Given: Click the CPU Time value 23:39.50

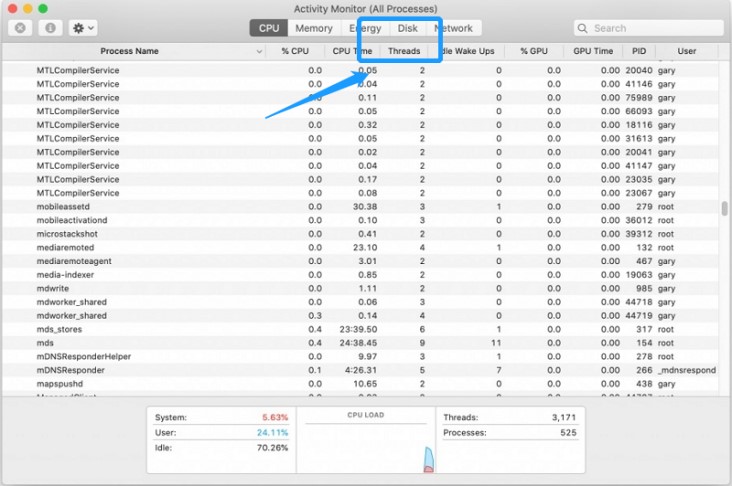Looking at the screenshot, I should pyautogui.click(x=358, y=330).
